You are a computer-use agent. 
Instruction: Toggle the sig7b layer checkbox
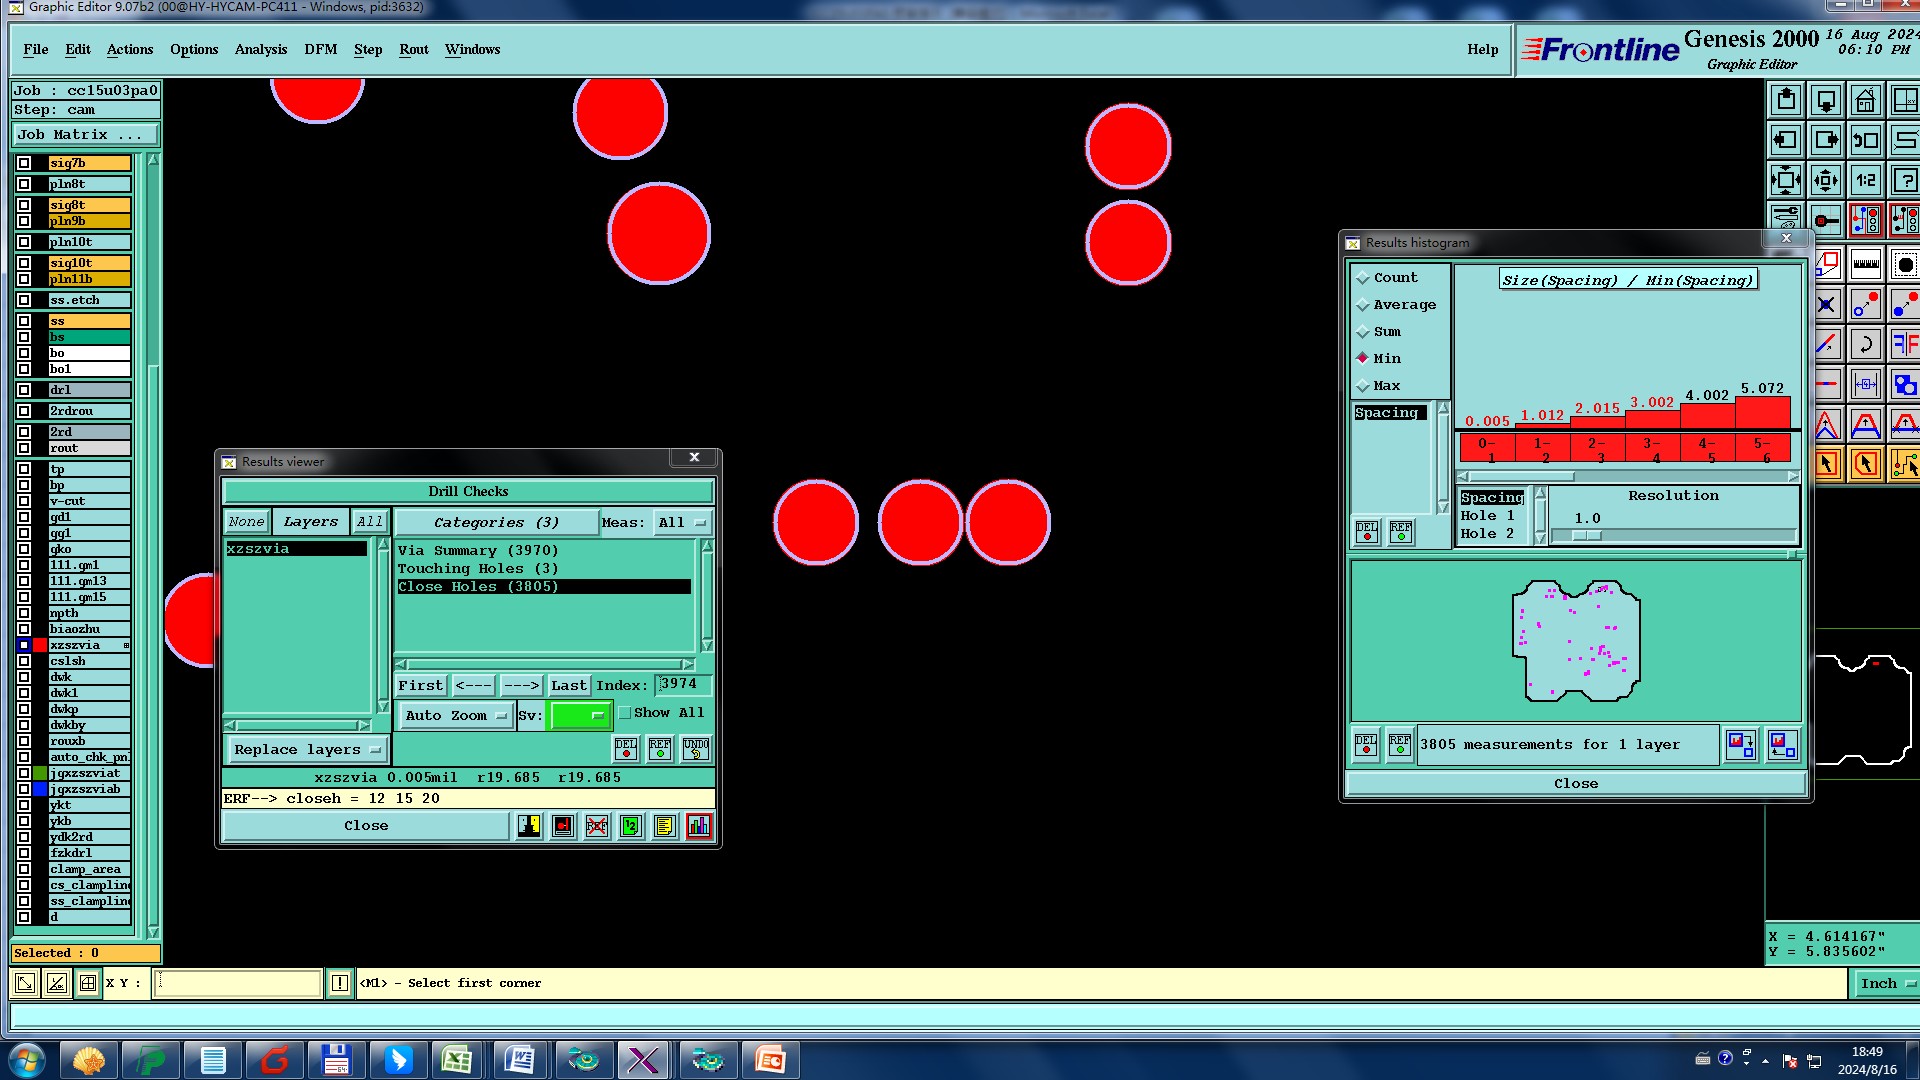tap(24, 163)
